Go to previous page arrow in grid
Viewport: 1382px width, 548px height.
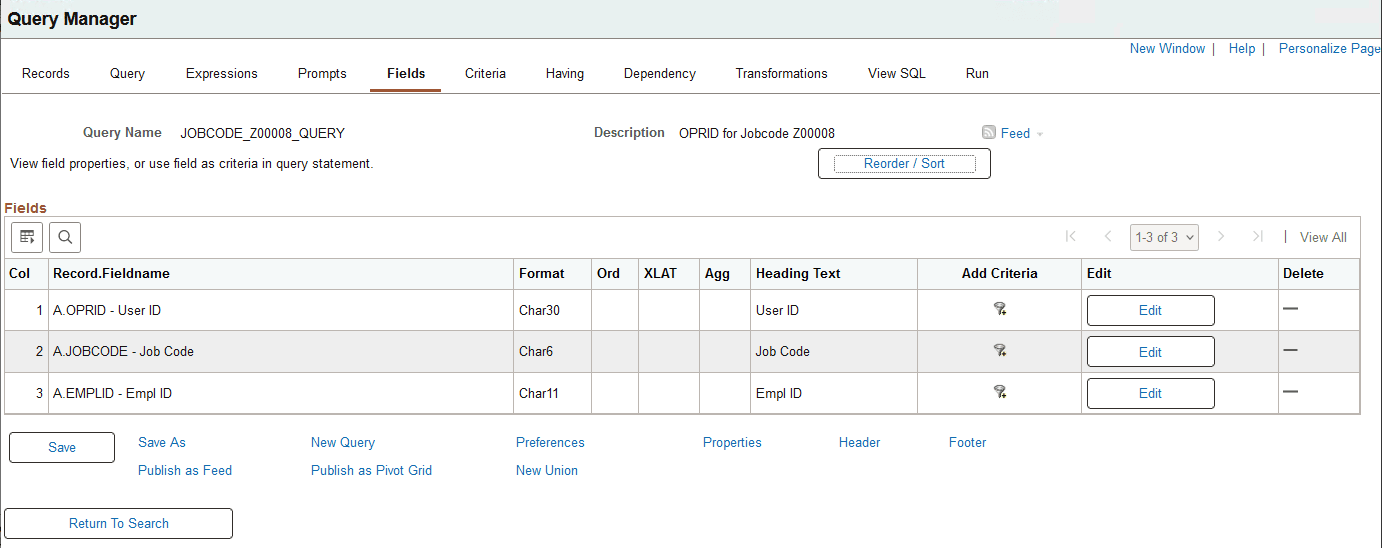[1108, 237]
